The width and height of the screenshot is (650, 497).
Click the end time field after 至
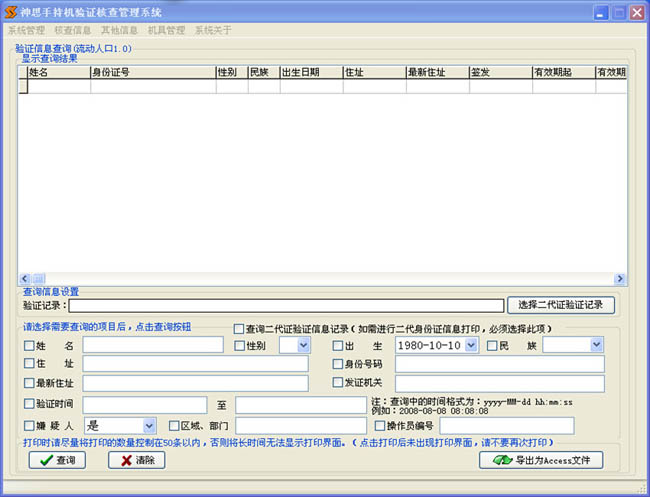(x=301, y=405)
